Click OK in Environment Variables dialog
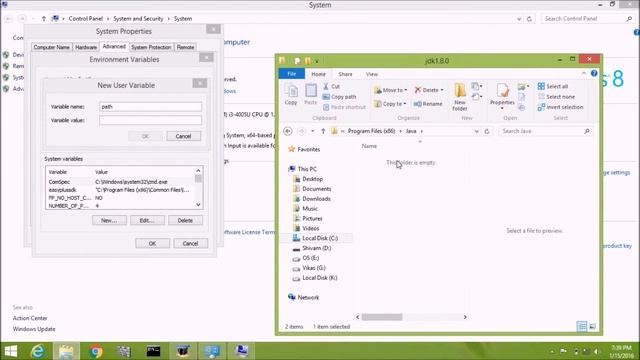Image resolution: width=640 pixels, height=360 pixels. [x=152, y=243]
